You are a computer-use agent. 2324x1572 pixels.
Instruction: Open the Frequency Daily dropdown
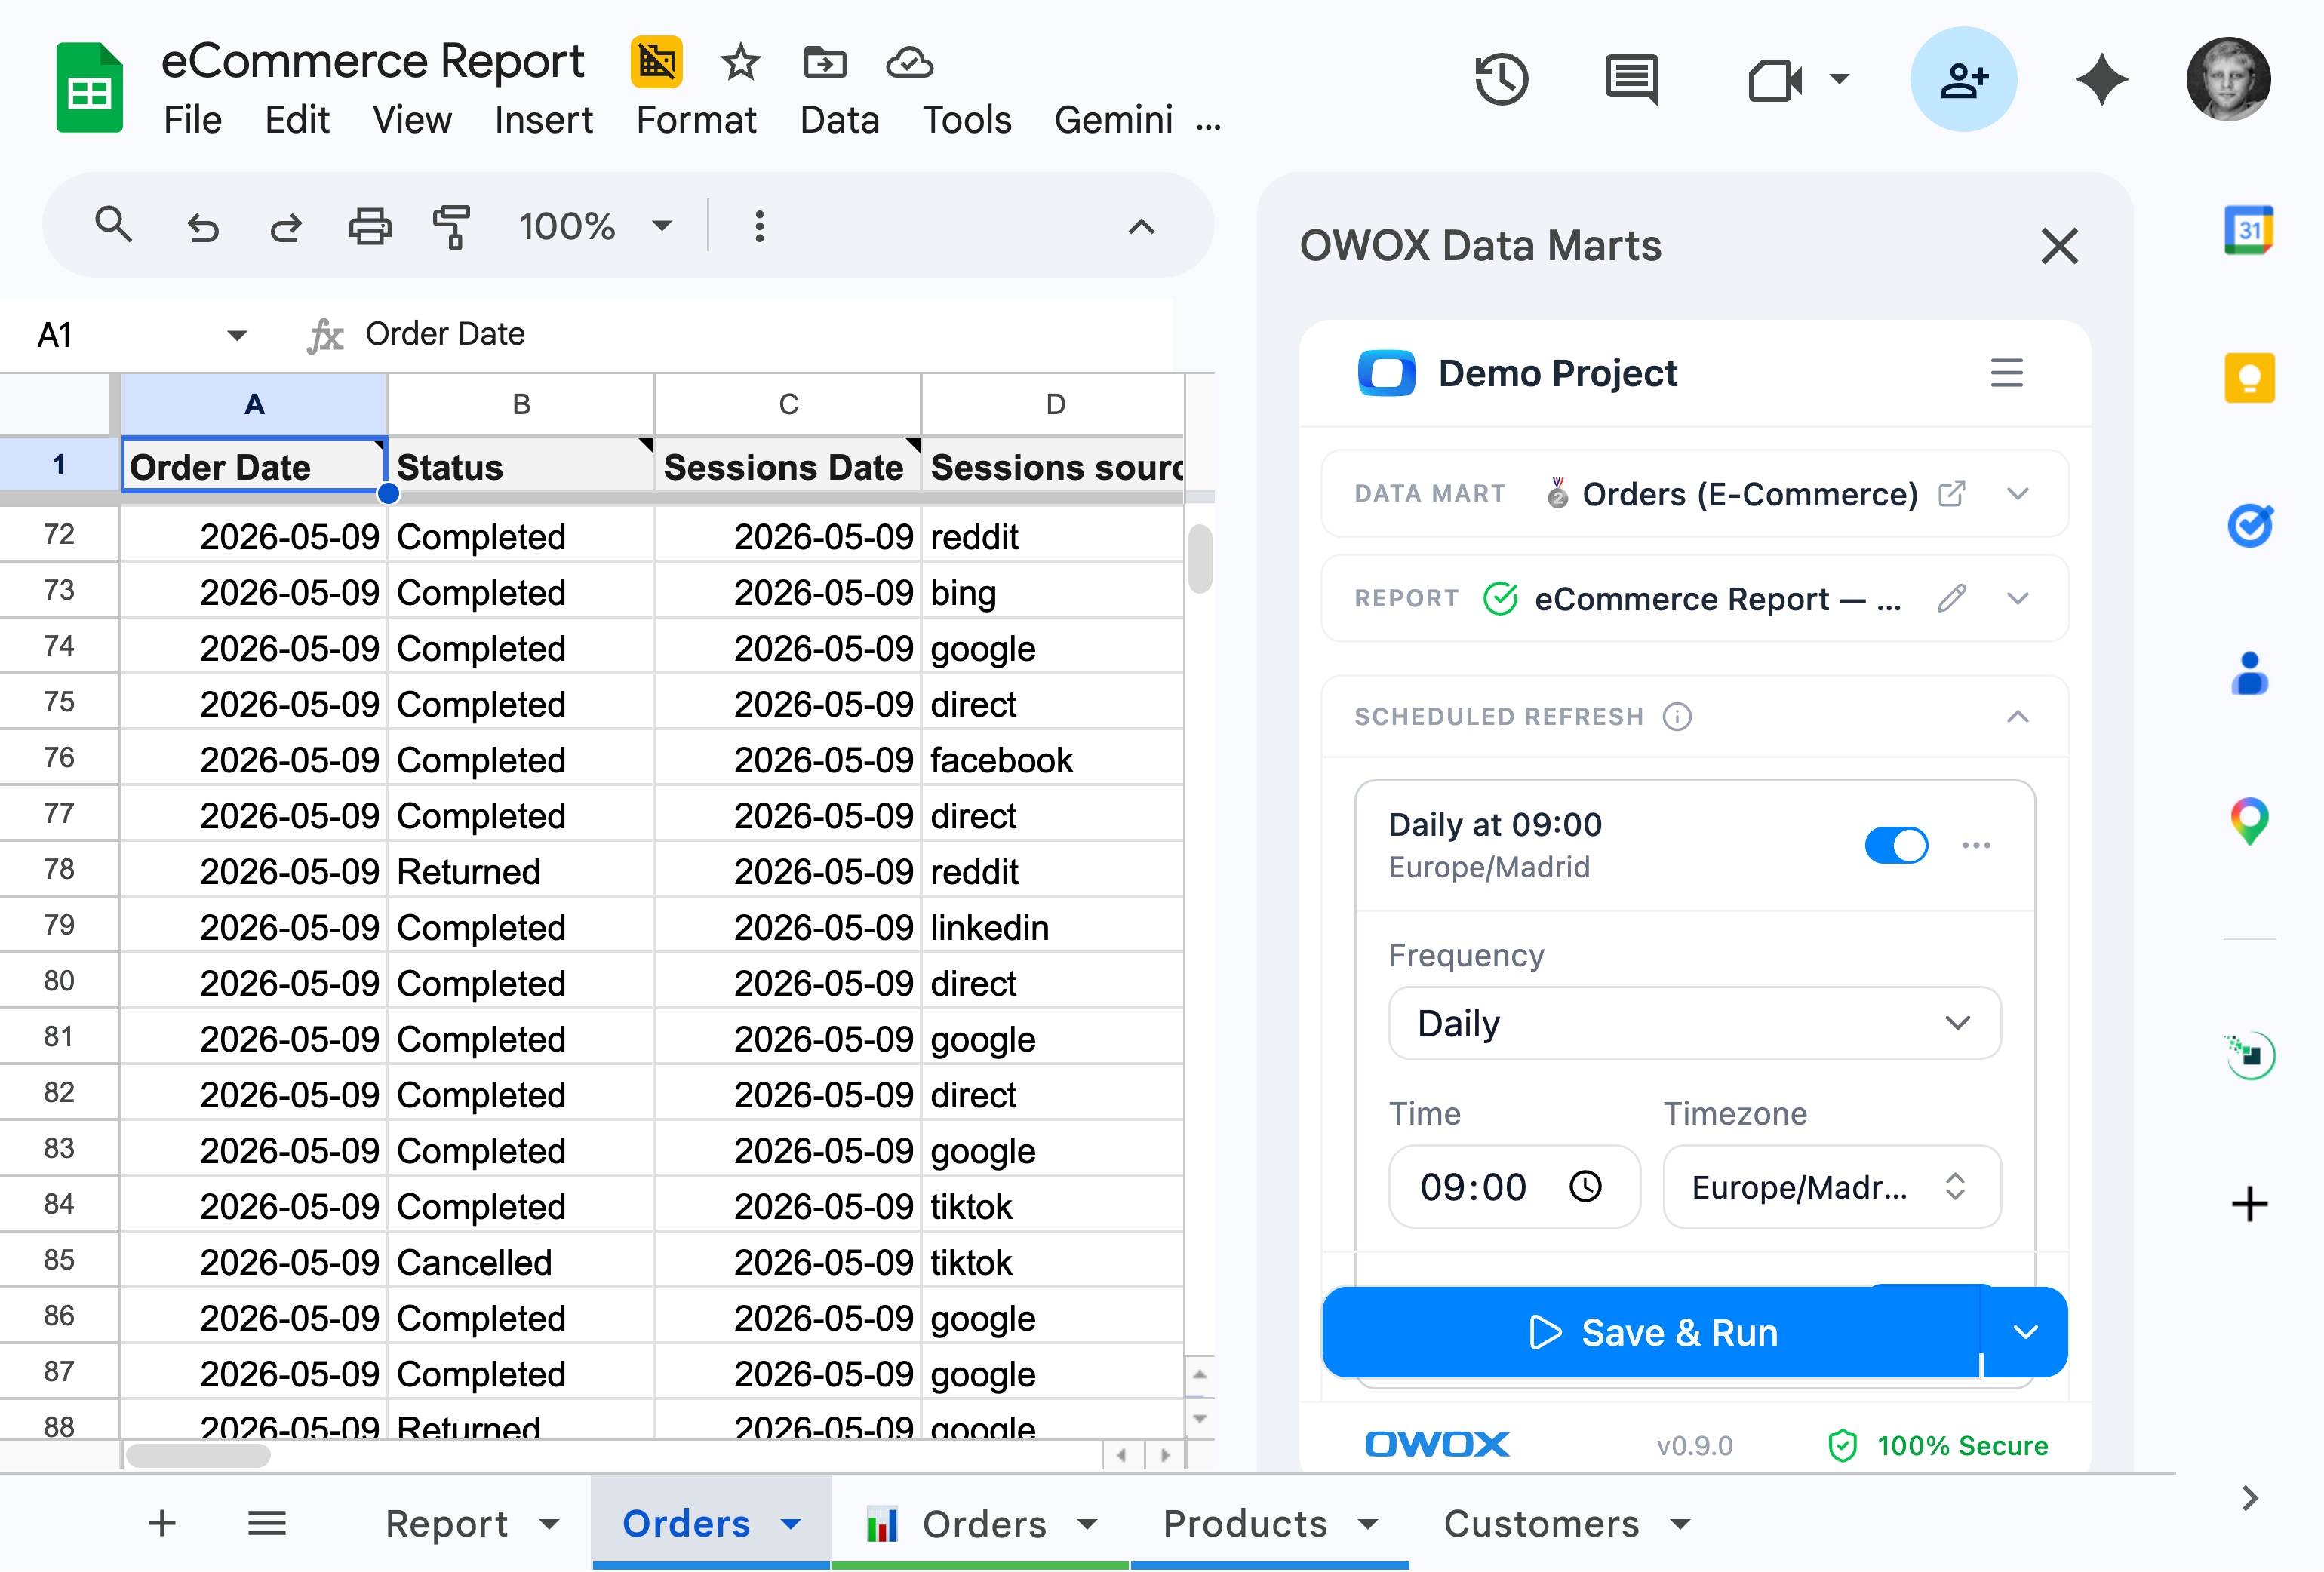click(x=1694, y=1023)
